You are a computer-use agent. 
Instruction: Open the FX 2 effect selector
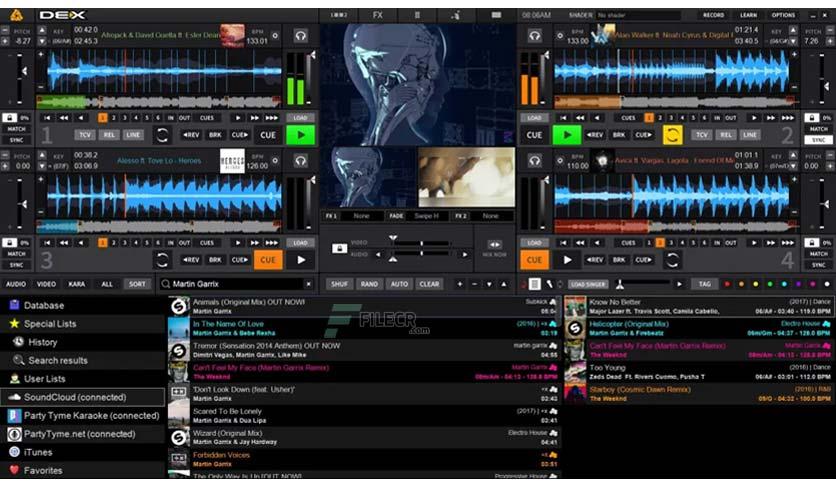click(491, 216)
